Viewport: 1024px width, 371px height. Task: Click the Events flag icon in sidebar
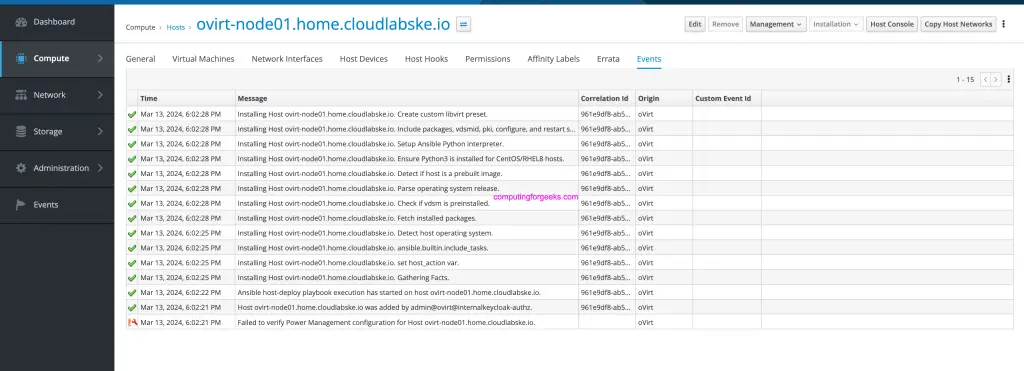[20, 205]
